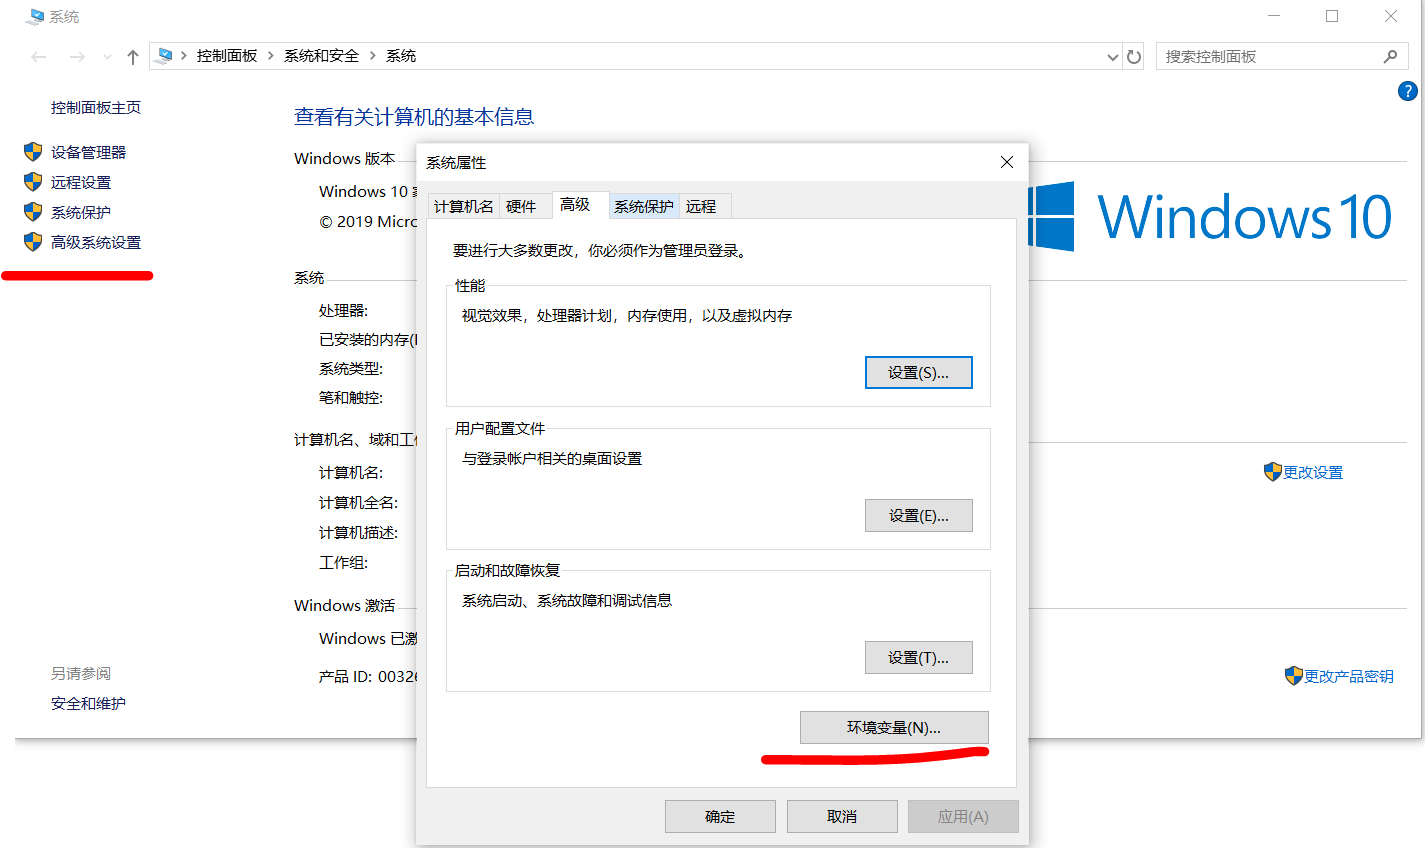Image resolution: width=1425 pixels, height=848 pixels.
Task: Select 系统和安全 in the breadcrumb path
Action: click(x=321, y=56)
